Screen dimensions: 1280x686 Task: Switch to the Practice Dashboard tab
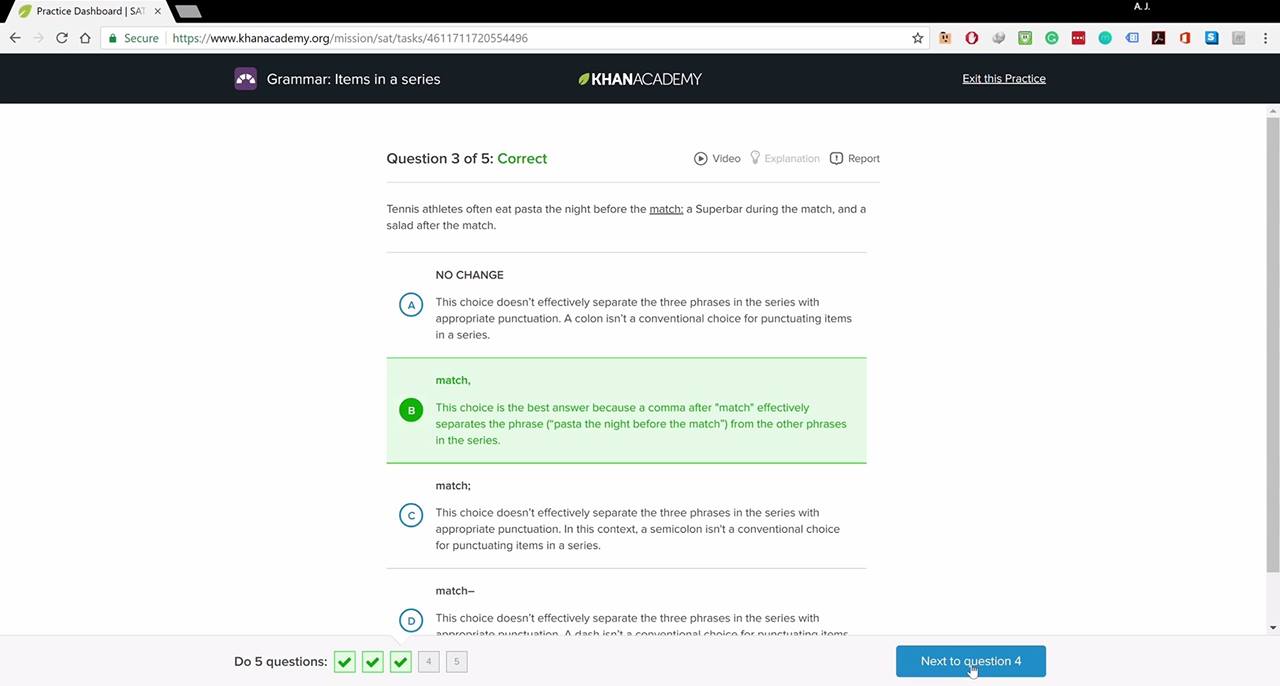90,11
